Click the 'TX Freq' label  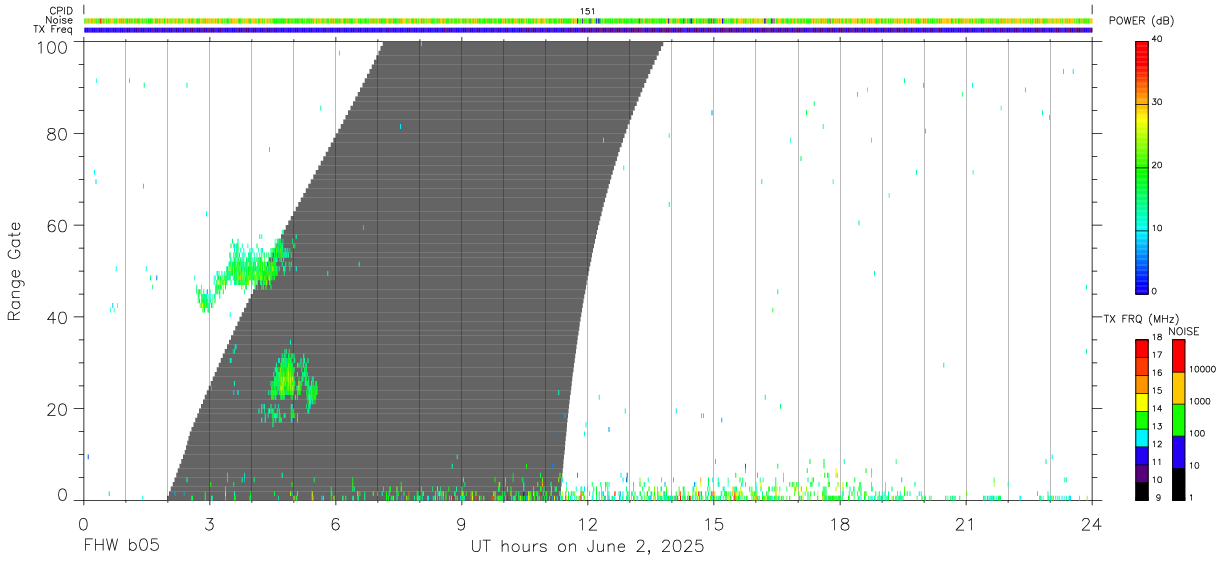(x=54, y=30)
